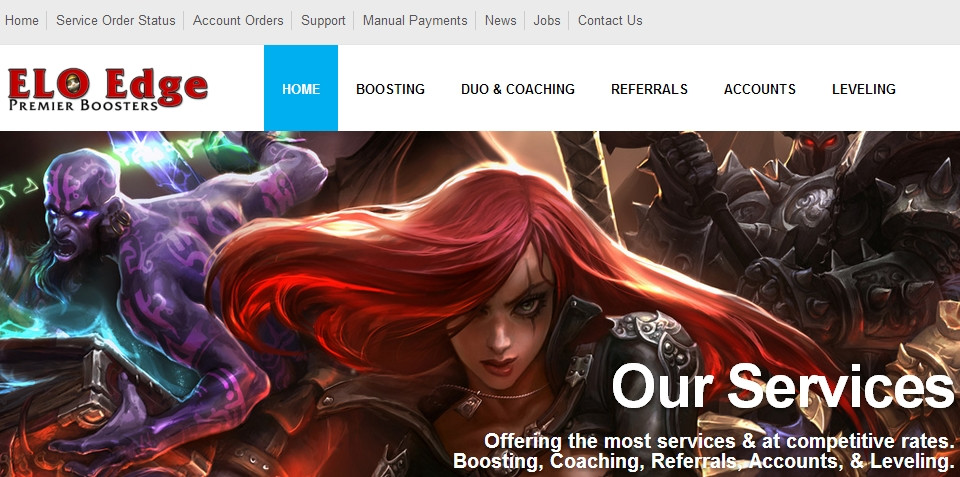The width and height of the screenshot is (960, 477).
Task: Open the Contact Us link
Action: (610, 20)
